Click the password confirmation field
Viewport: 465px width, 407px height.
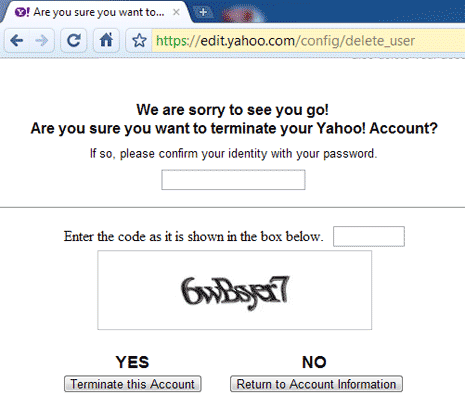[233, 180]
